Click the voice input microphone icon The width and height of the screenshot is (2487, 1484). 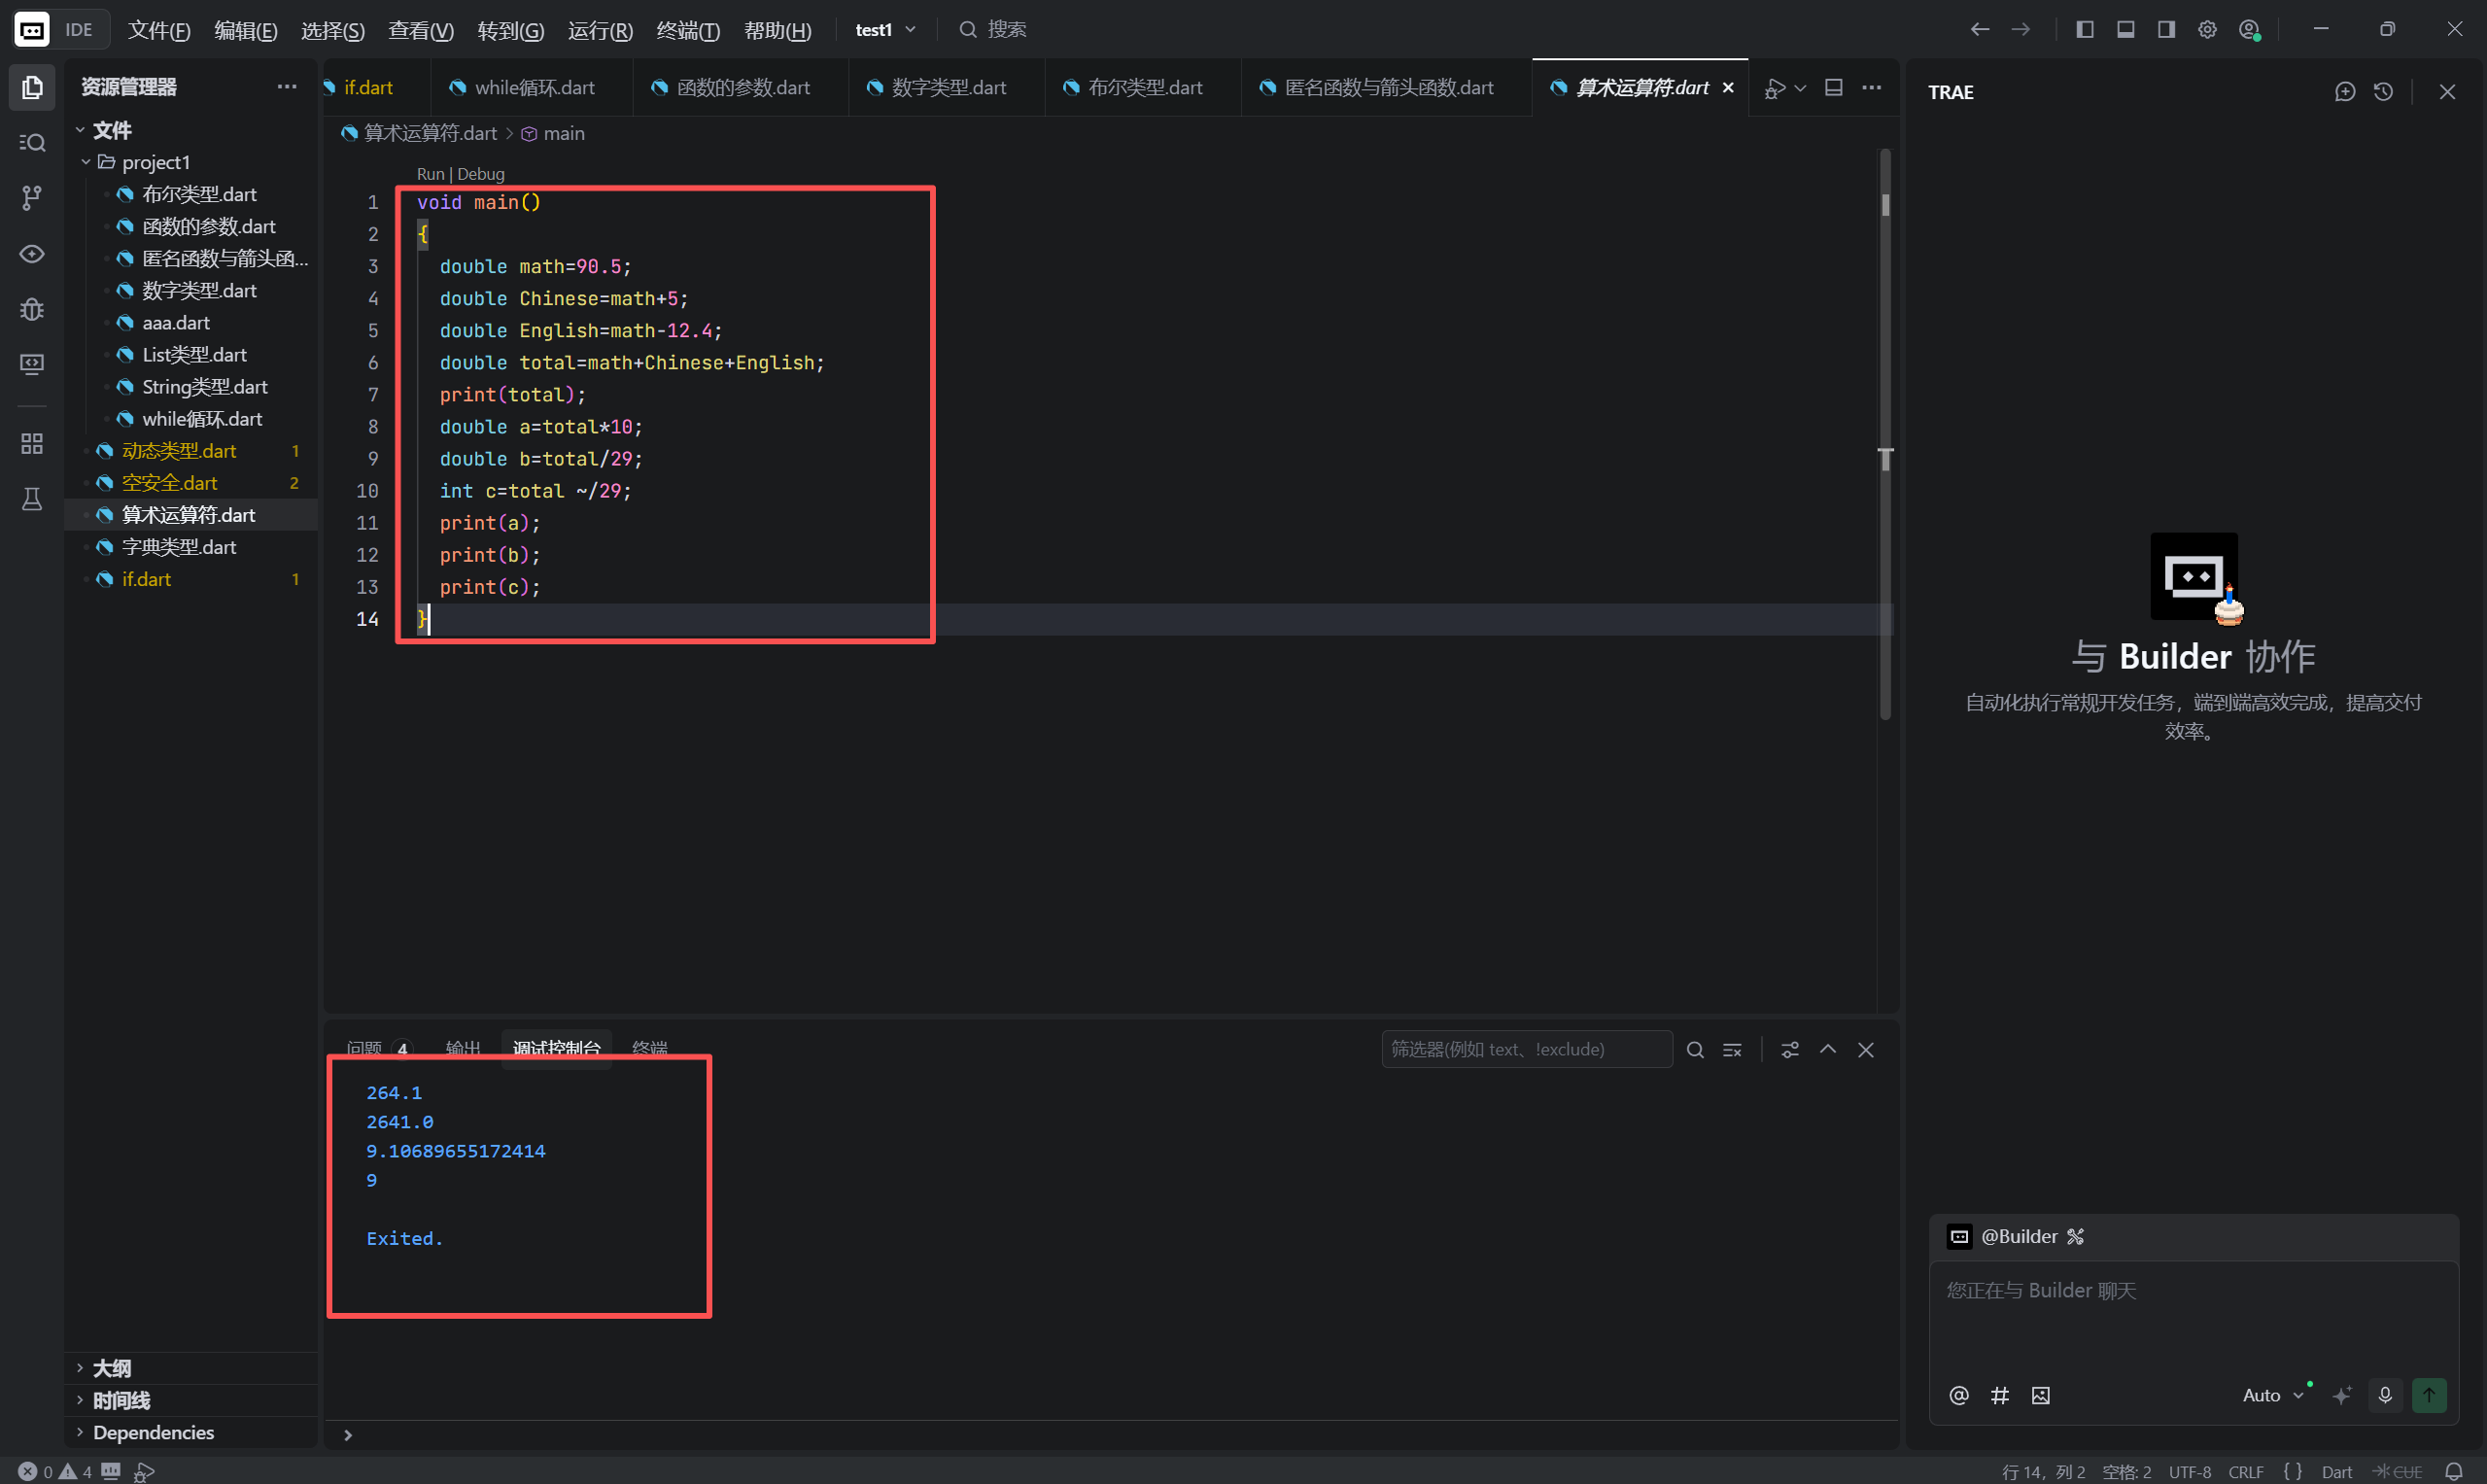(x=2384, y=1395)
